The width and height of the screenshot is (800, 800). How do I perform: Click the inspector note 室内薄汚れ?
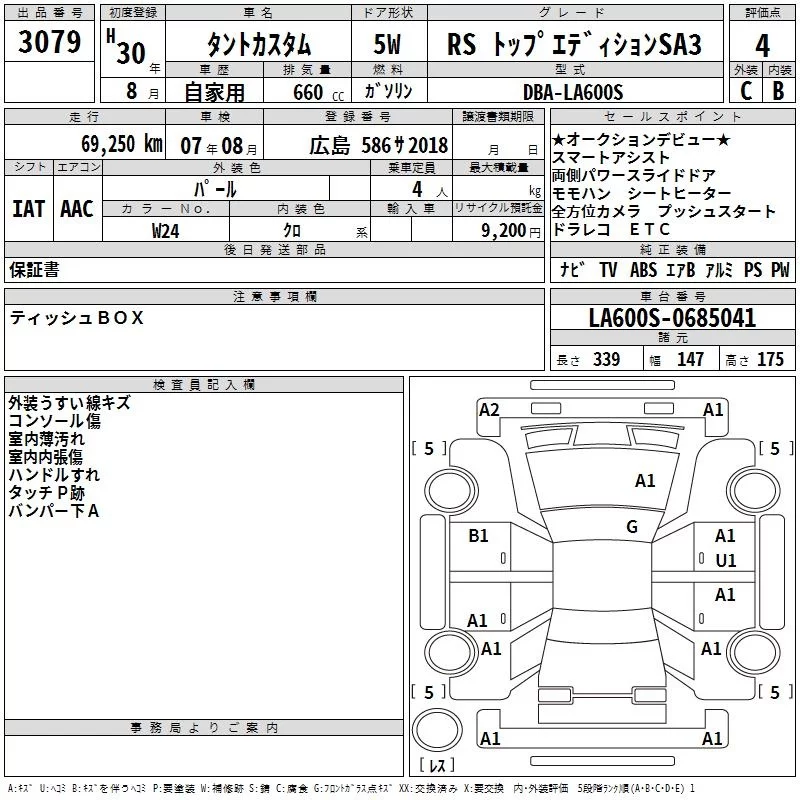coord(46,439)
